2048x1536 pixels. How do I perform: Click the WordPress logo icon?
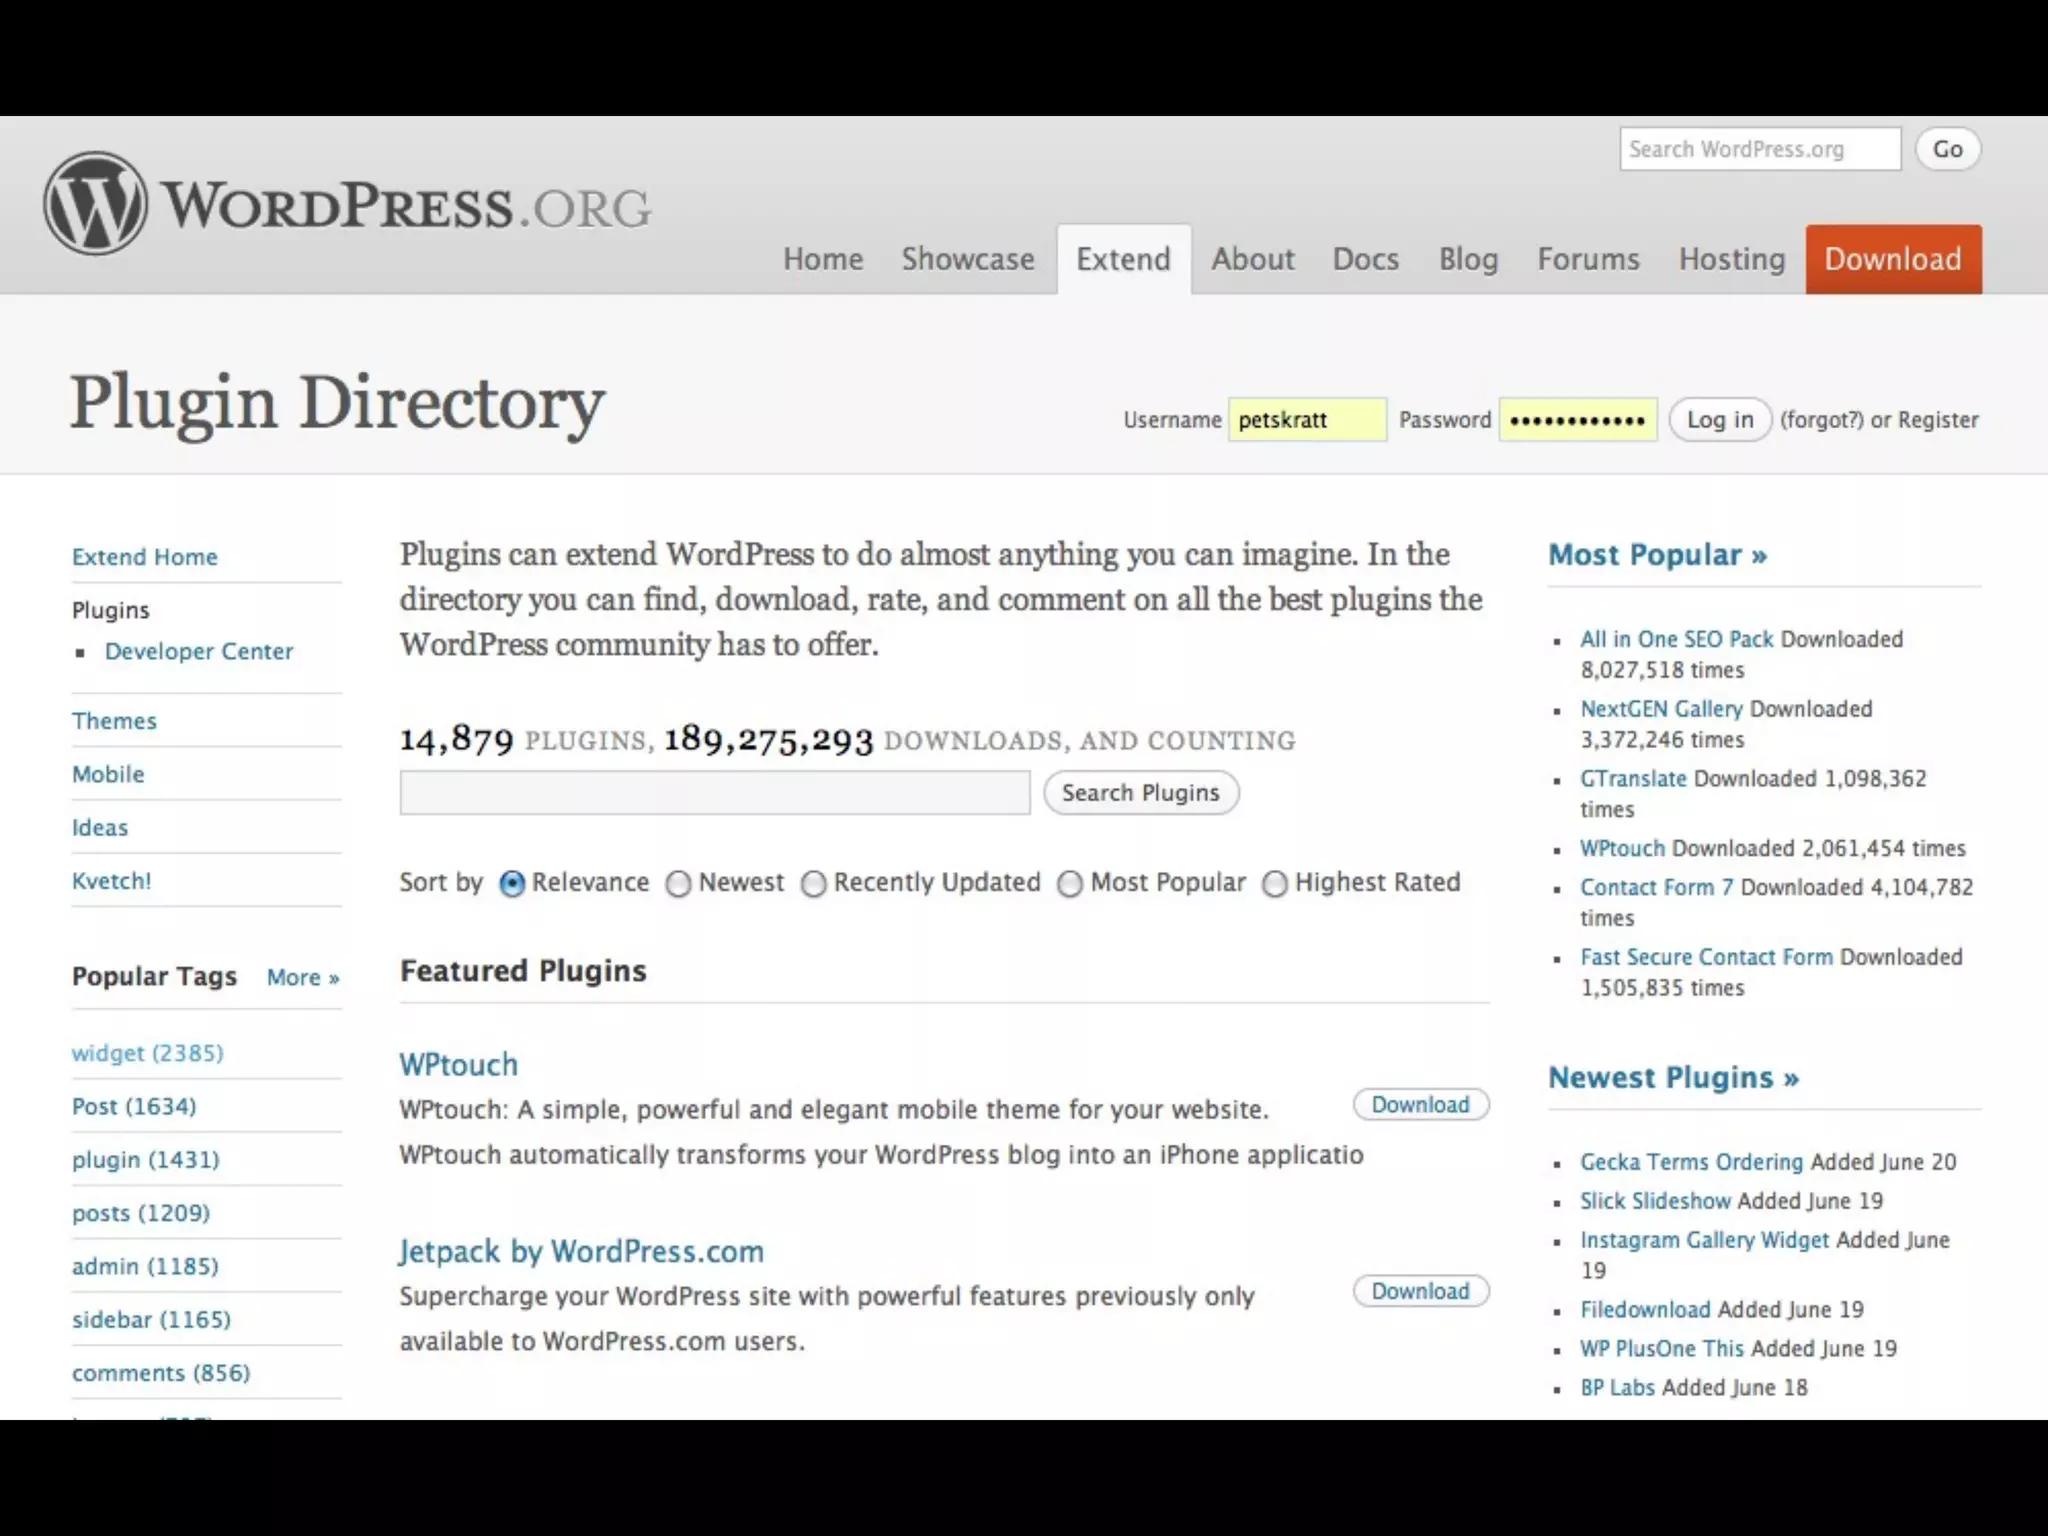click(96, 203)
